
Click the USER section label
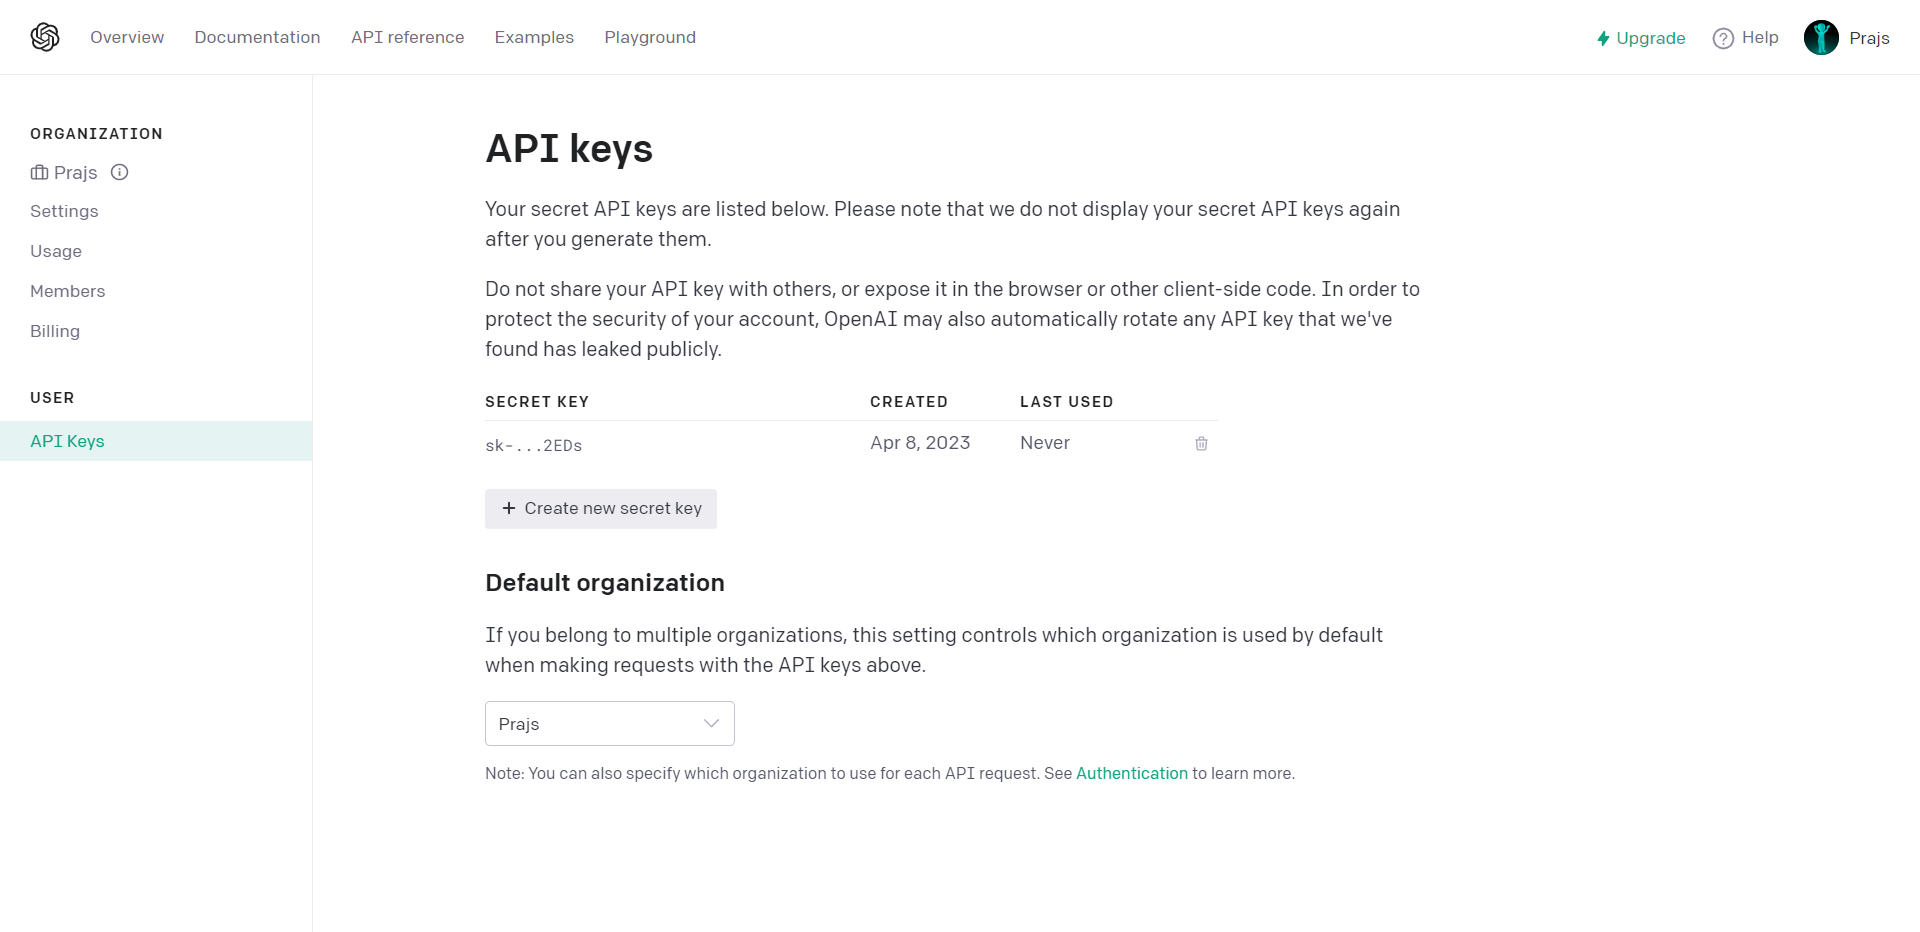pos(52,398)
